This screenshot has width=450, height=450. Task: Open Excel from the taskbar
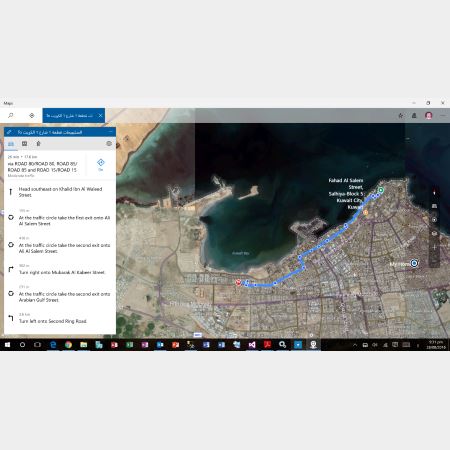pyautogui.click(x=129, y=345)
